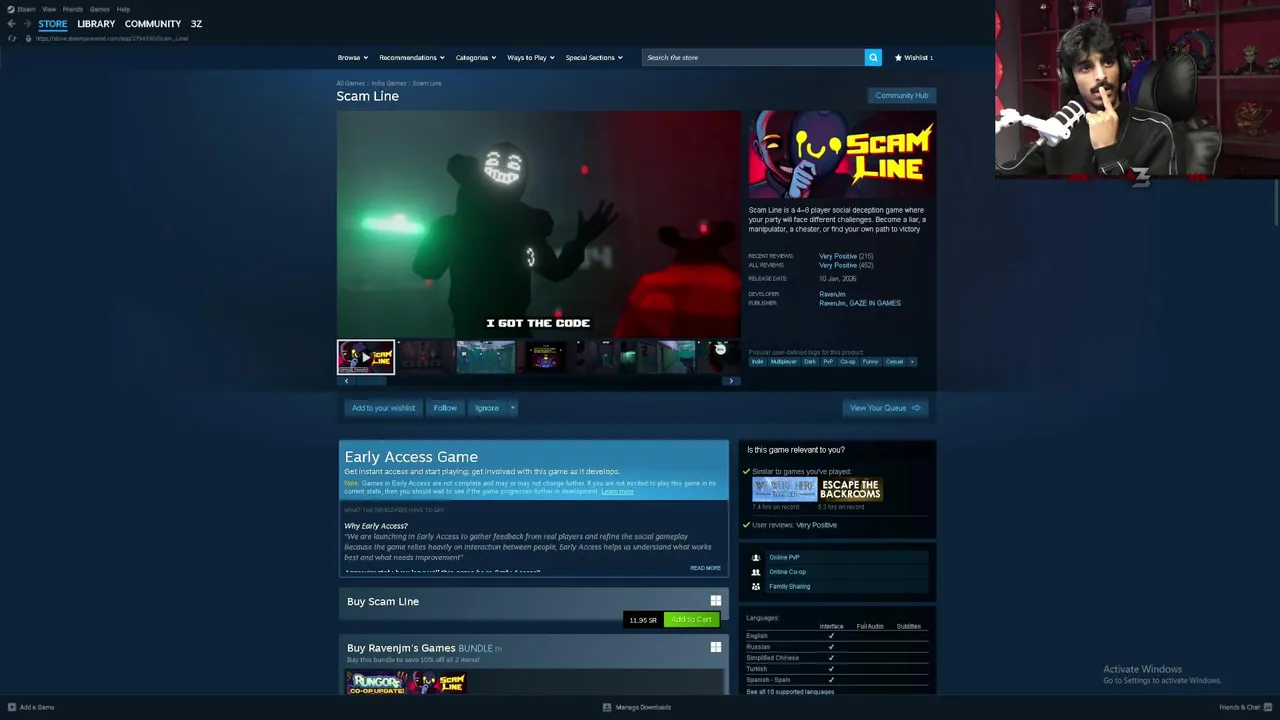Switch to the LIBRARY tab

point(96,24)
